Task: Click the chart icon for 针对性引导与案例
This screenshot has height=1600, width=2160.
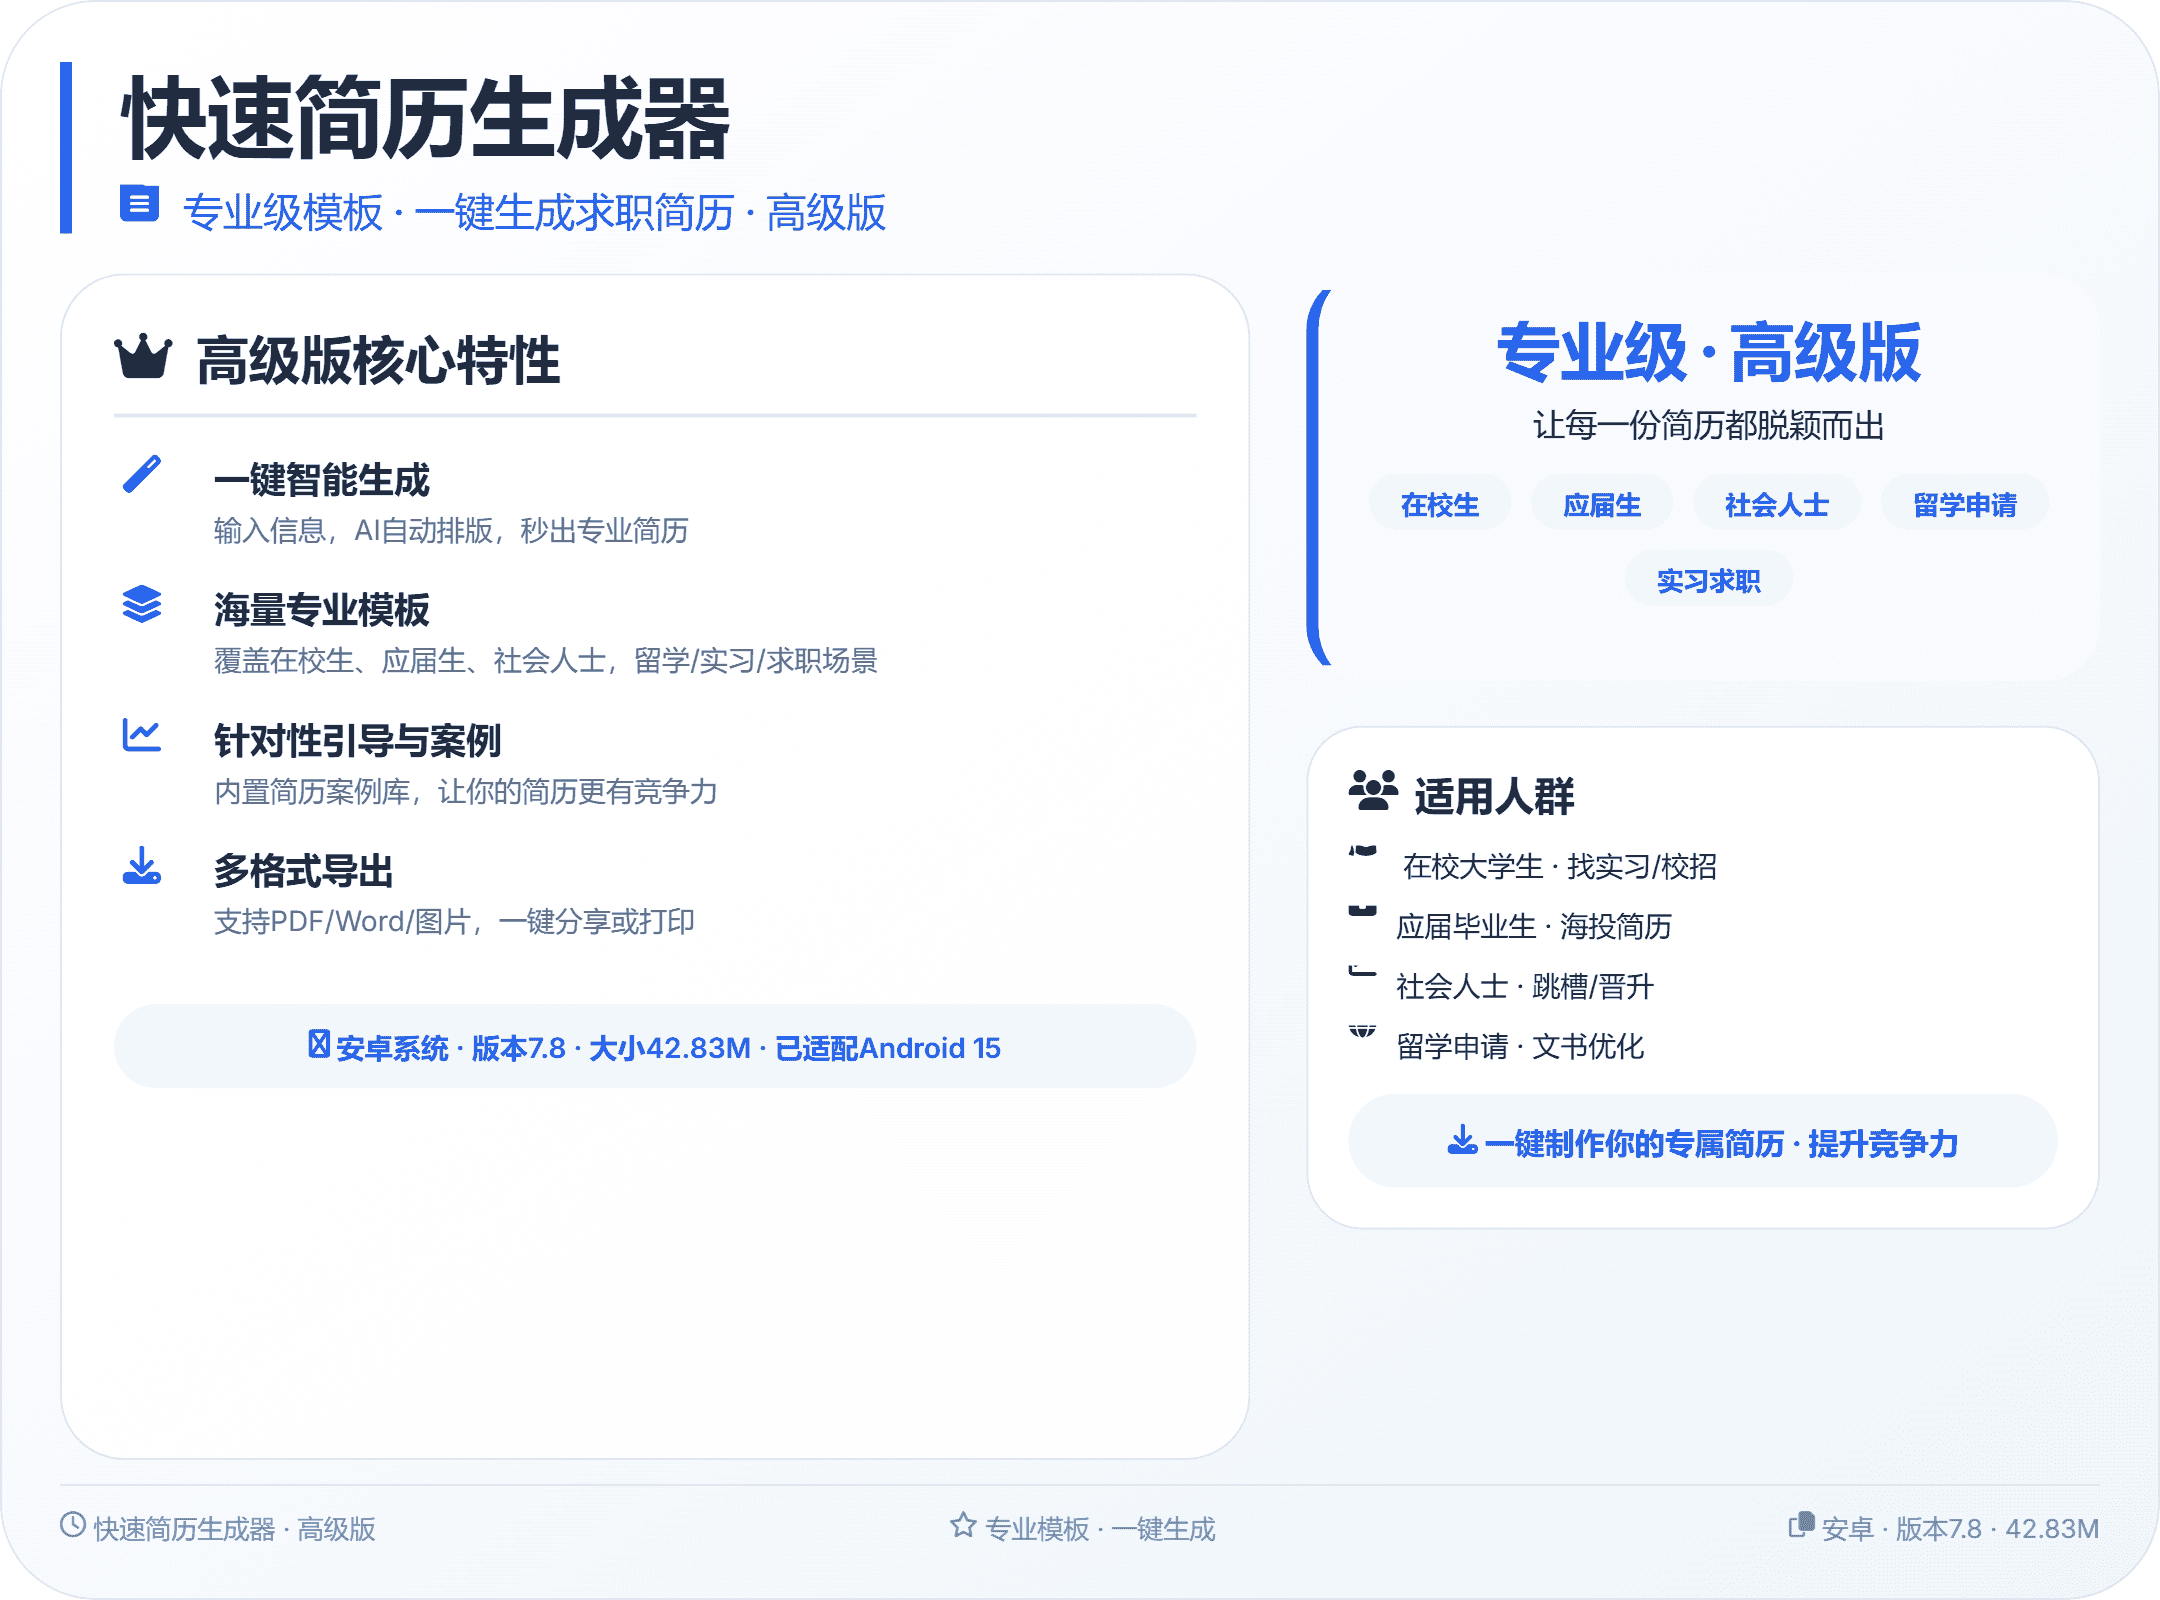Action: tap(142, 735)
